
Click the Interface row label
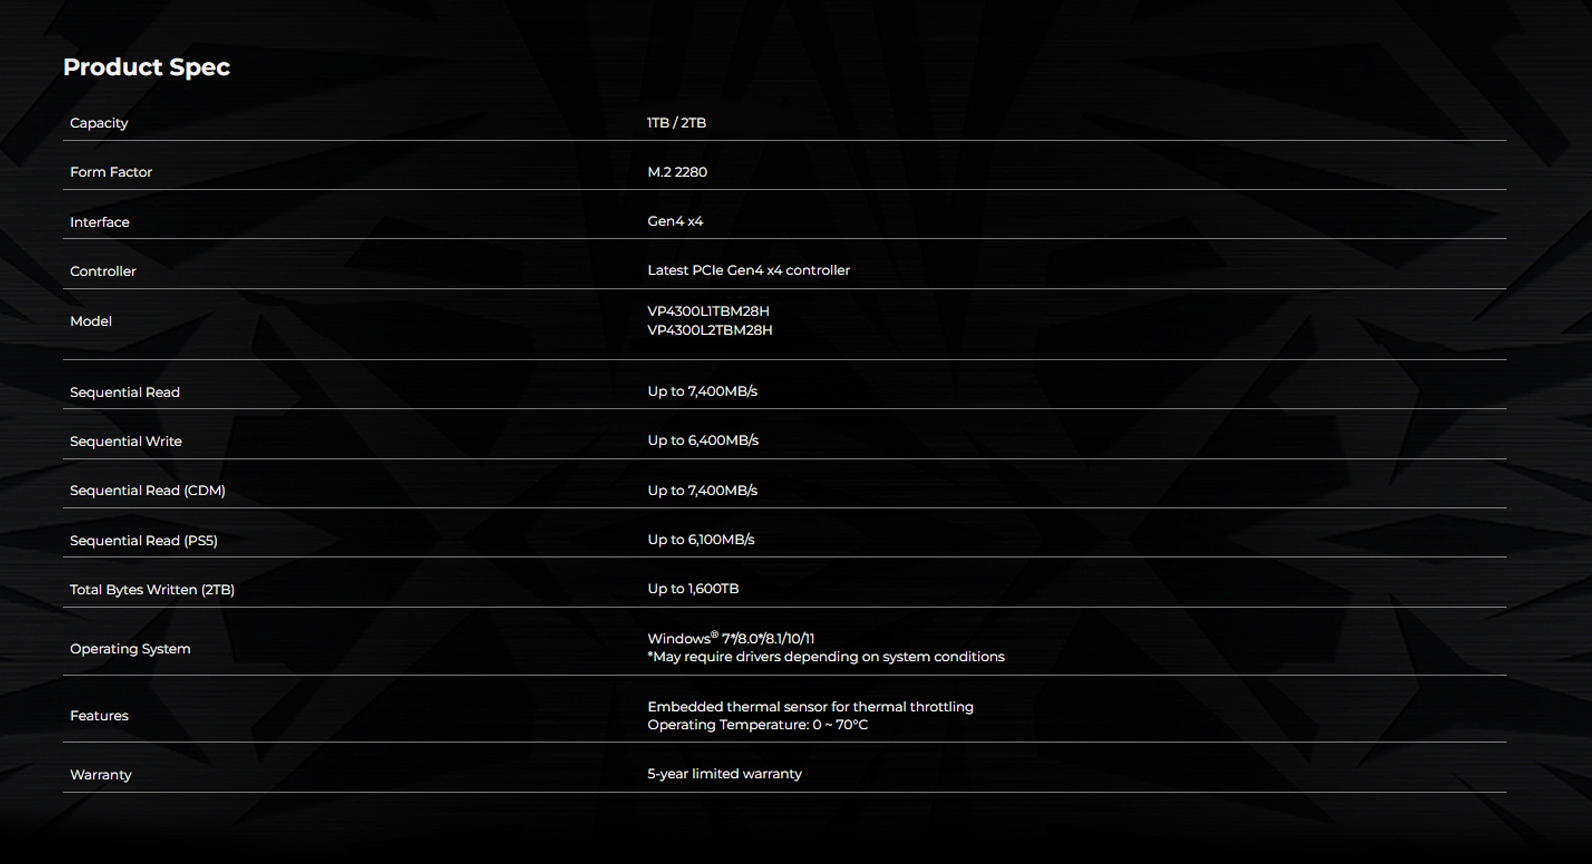pos(100,222)
